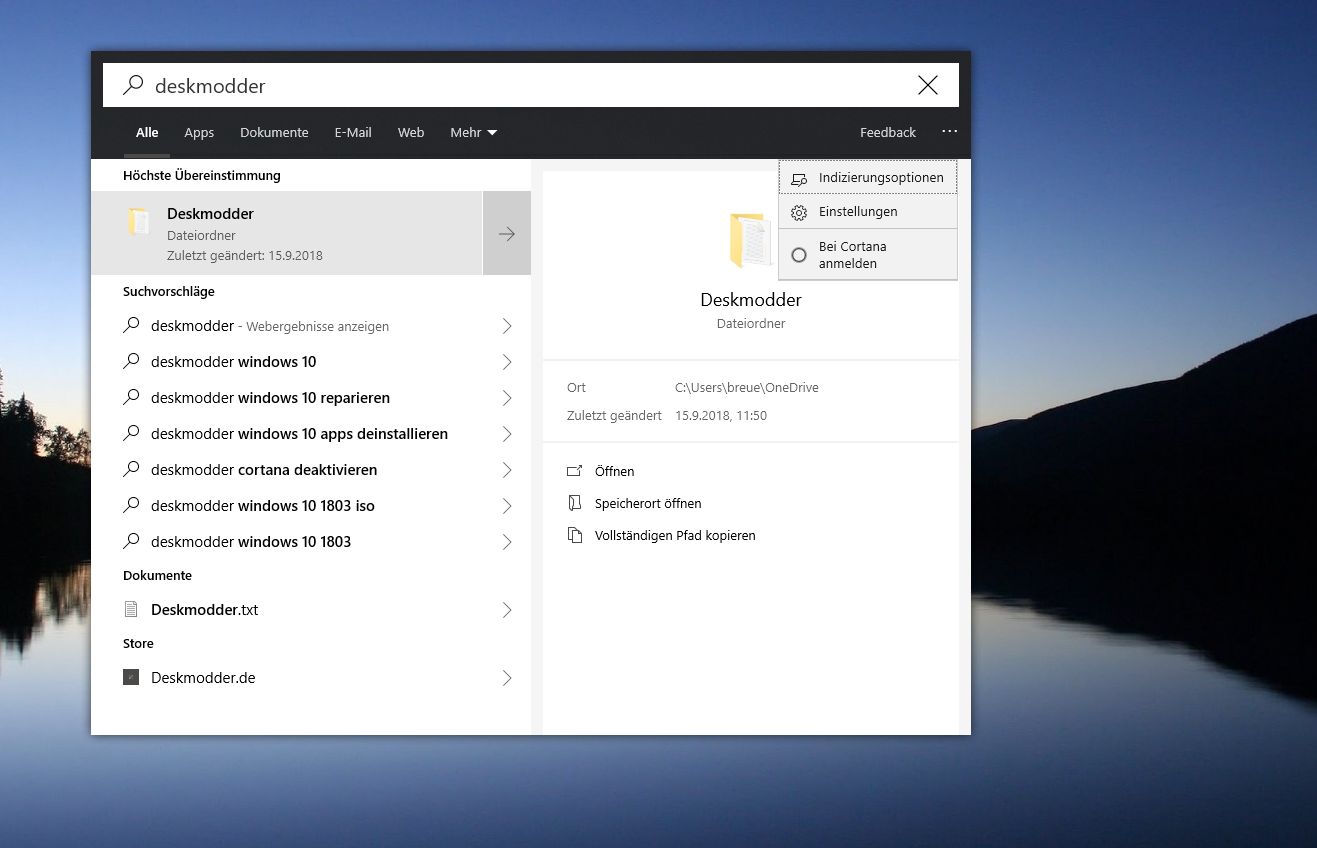Expand the top Deskmodder result arrow
The width and height of the screenshot is (1317, 848).
[507, 233]
